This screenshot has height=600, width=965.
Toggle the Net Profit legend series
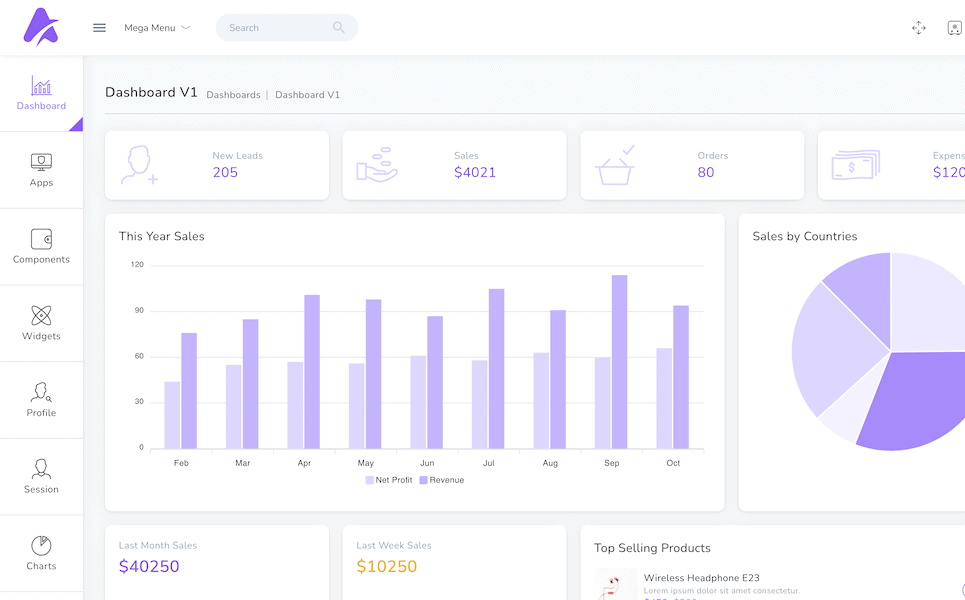click(389, 480)
